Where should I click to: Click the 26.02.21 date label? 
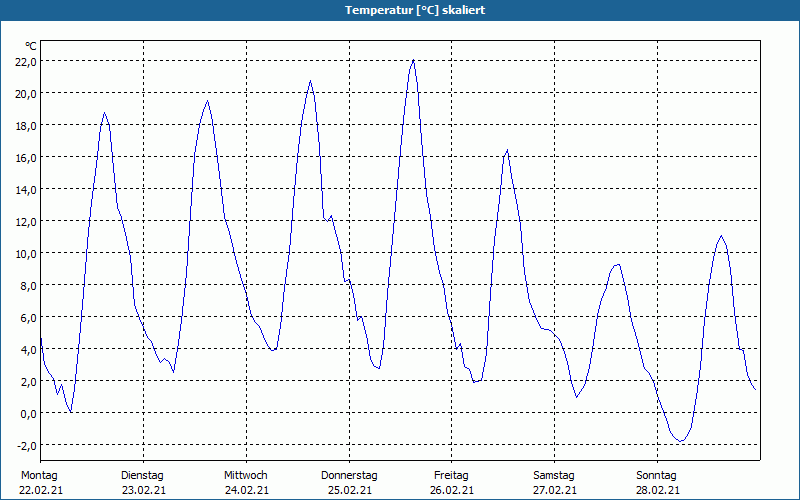click(x=452, y=490)
